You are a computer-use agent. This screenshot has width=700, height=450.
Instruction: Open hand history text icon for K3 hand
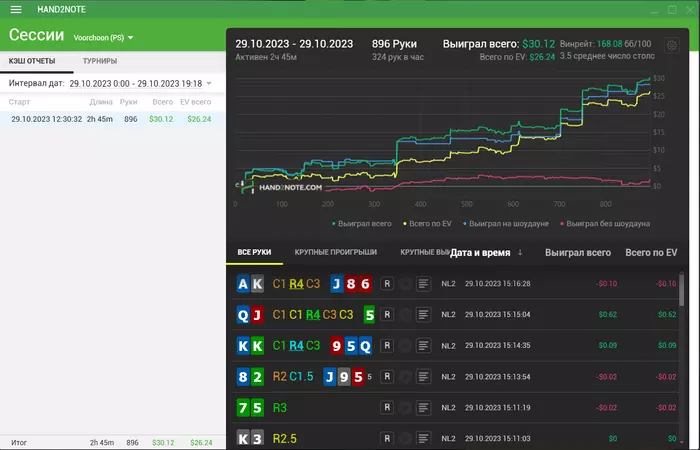[423, 438]
